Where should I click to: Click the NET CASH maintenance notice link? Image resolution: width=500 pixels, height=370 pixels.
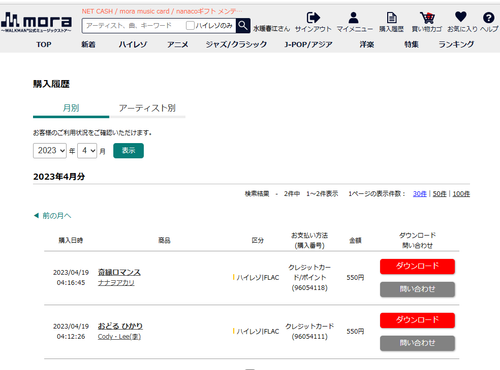tap(162, 11)
